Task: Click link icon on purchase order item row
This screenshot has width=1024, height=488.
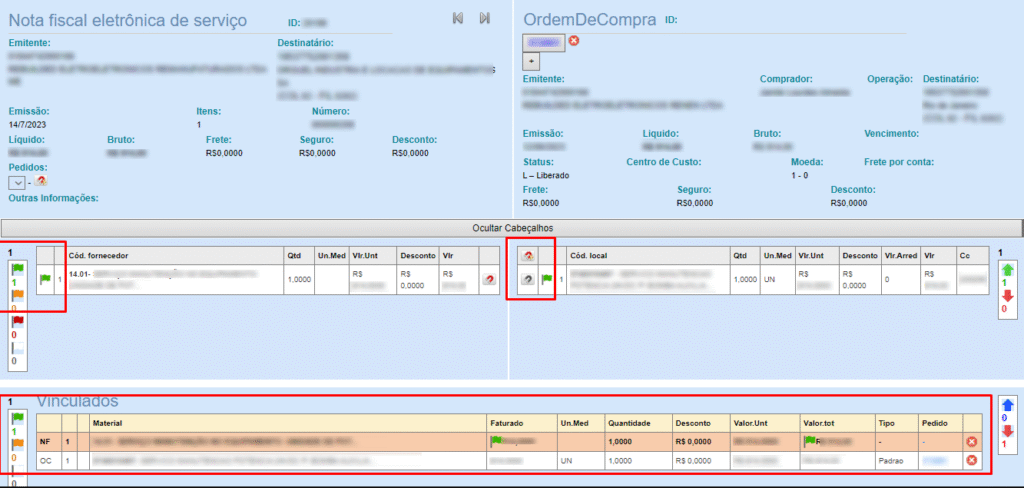Action: [x=527, y=280]
